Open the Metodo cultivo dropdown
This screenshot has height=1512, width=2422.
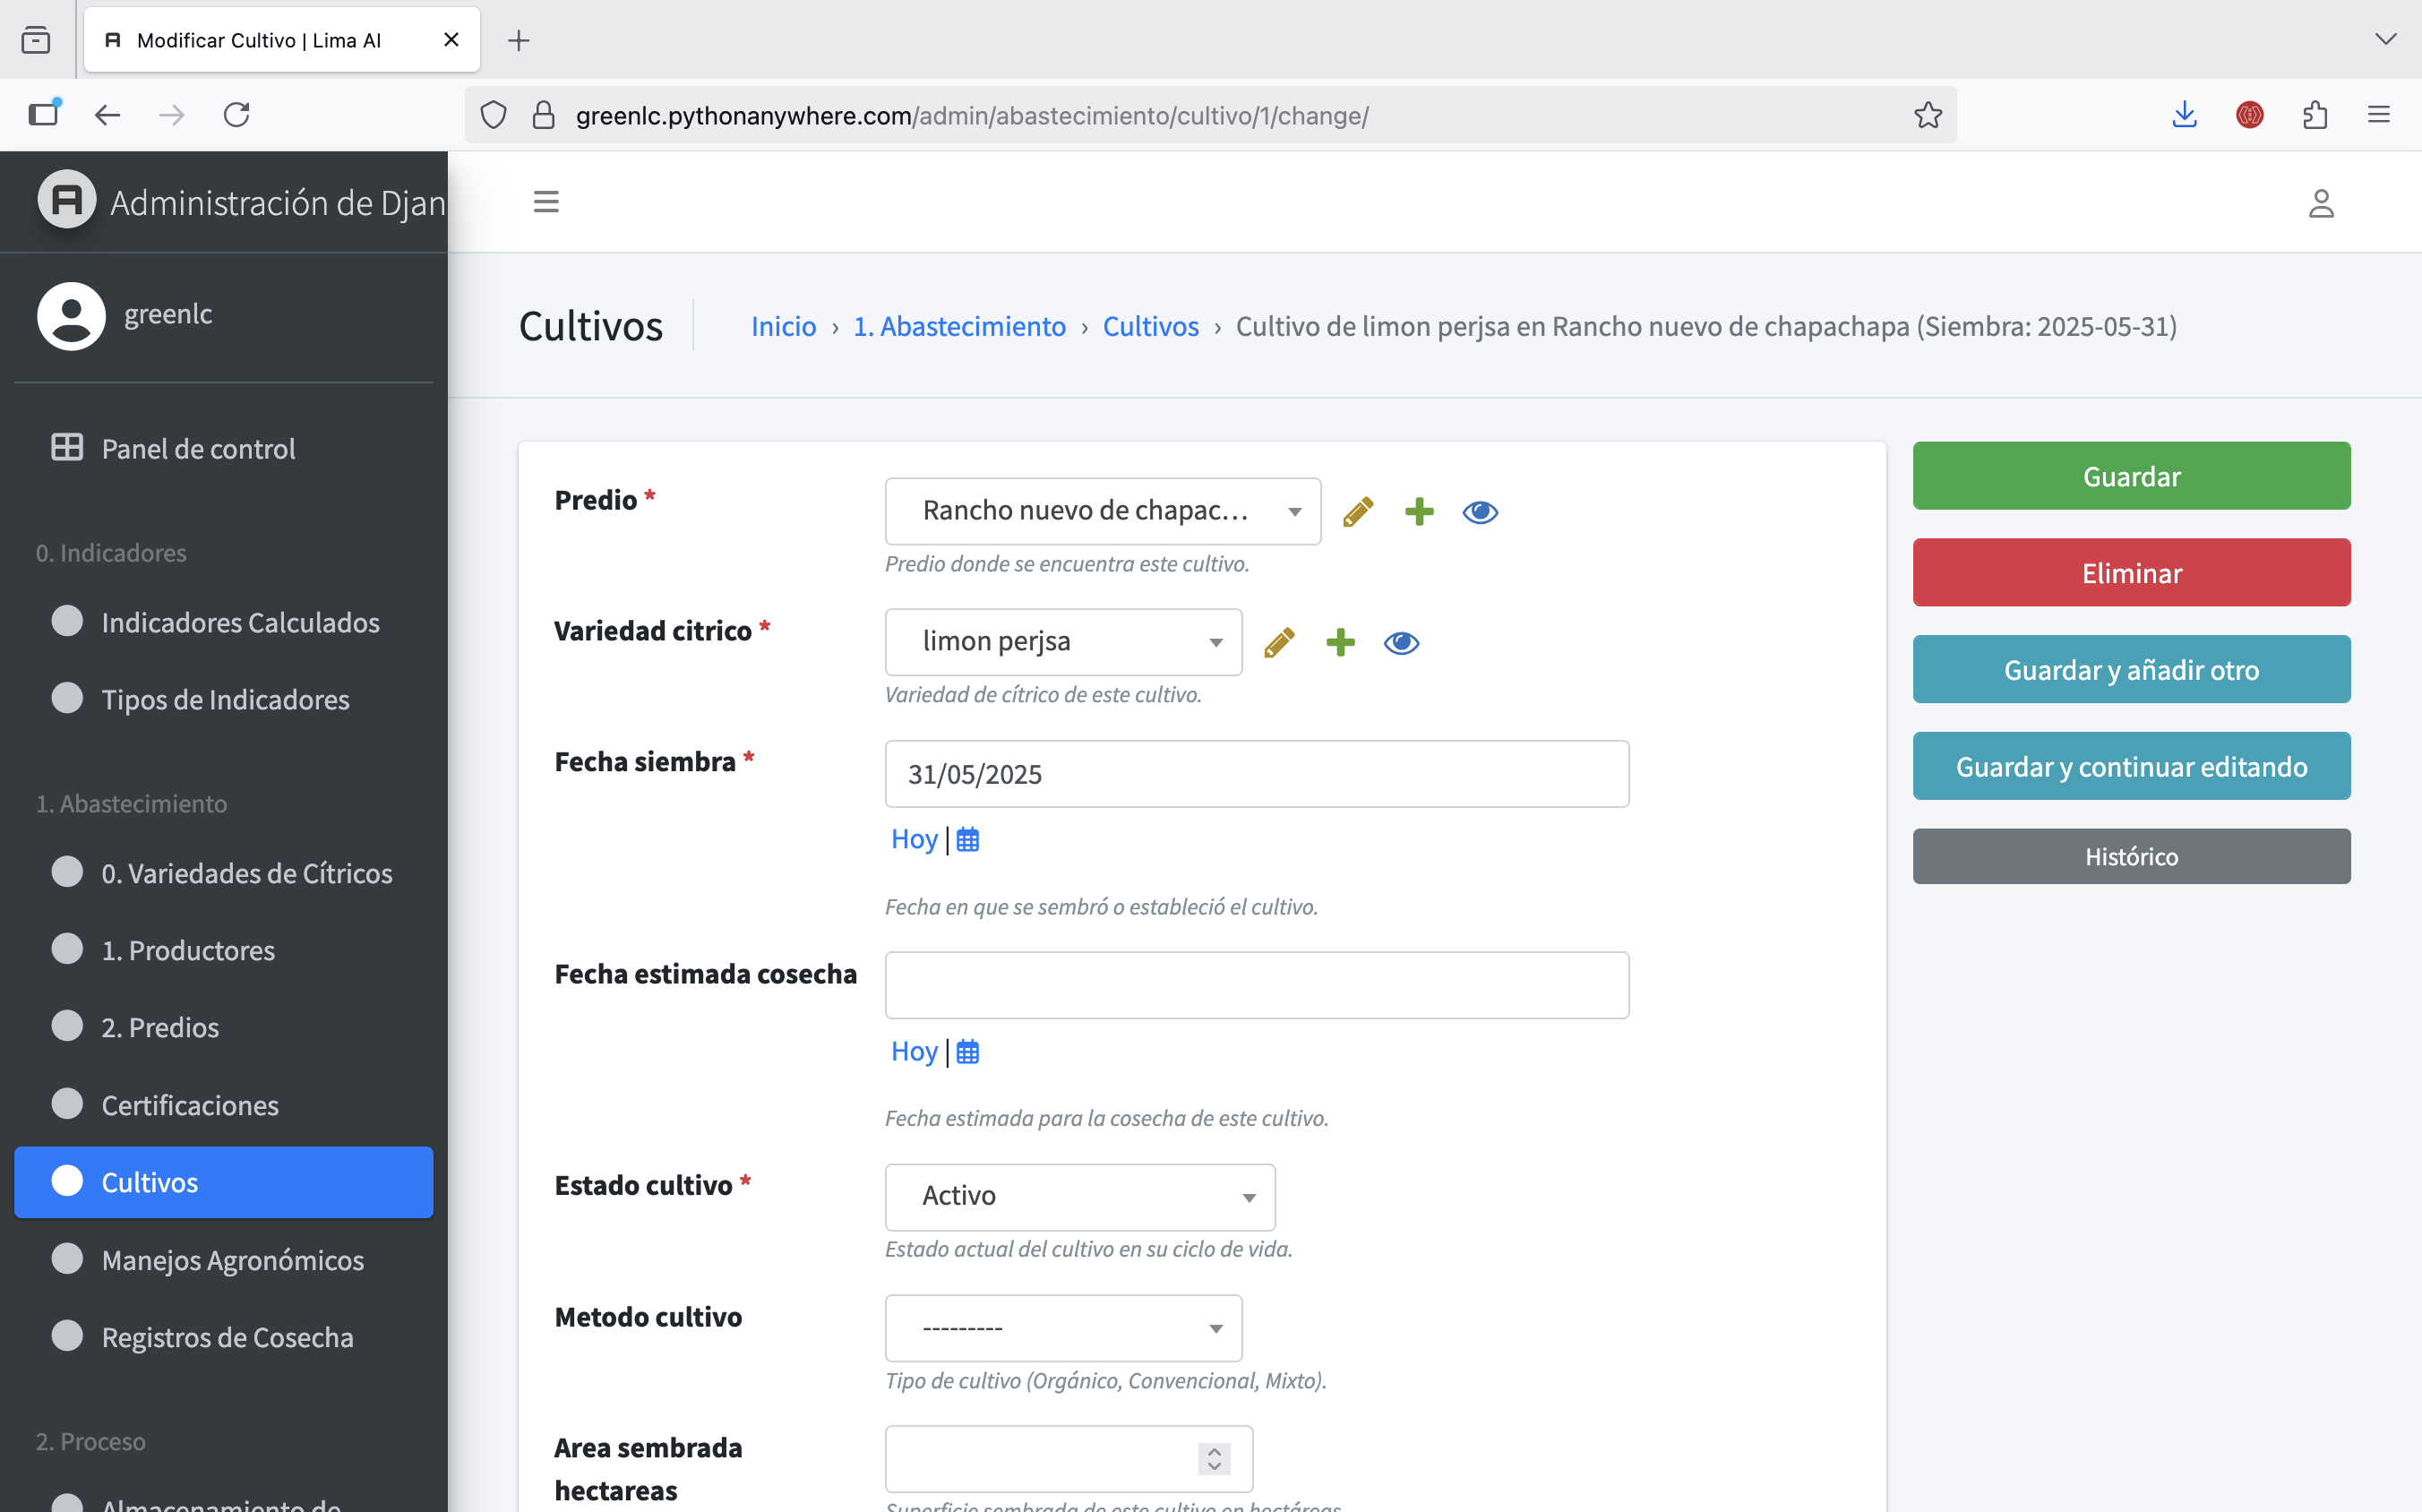pyautogui.click(x=1062, y=1328)
